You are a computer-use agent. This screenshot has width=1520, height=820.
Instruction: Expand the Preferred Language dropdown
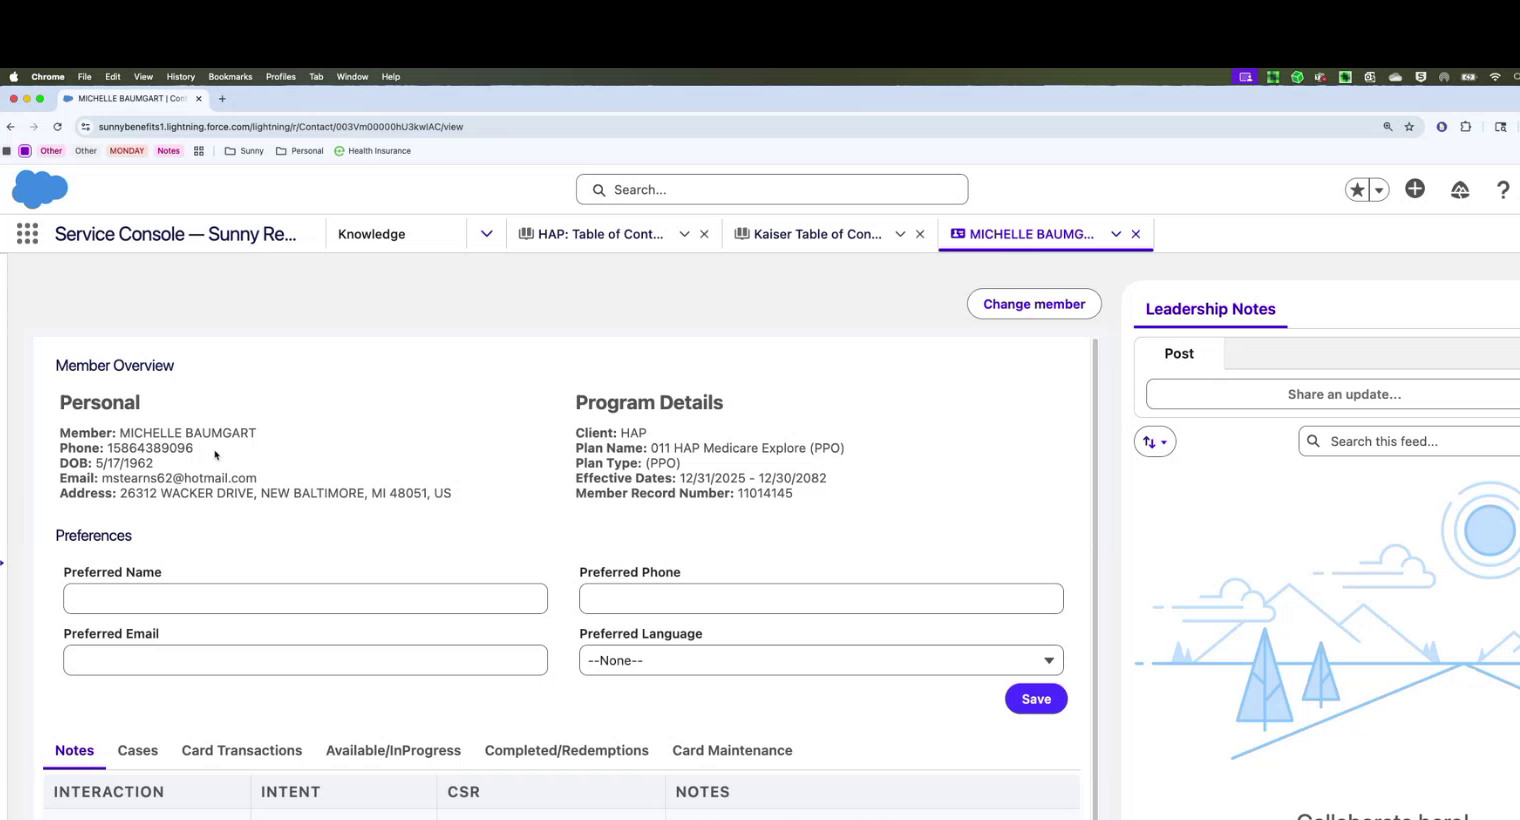pos(820,660)
